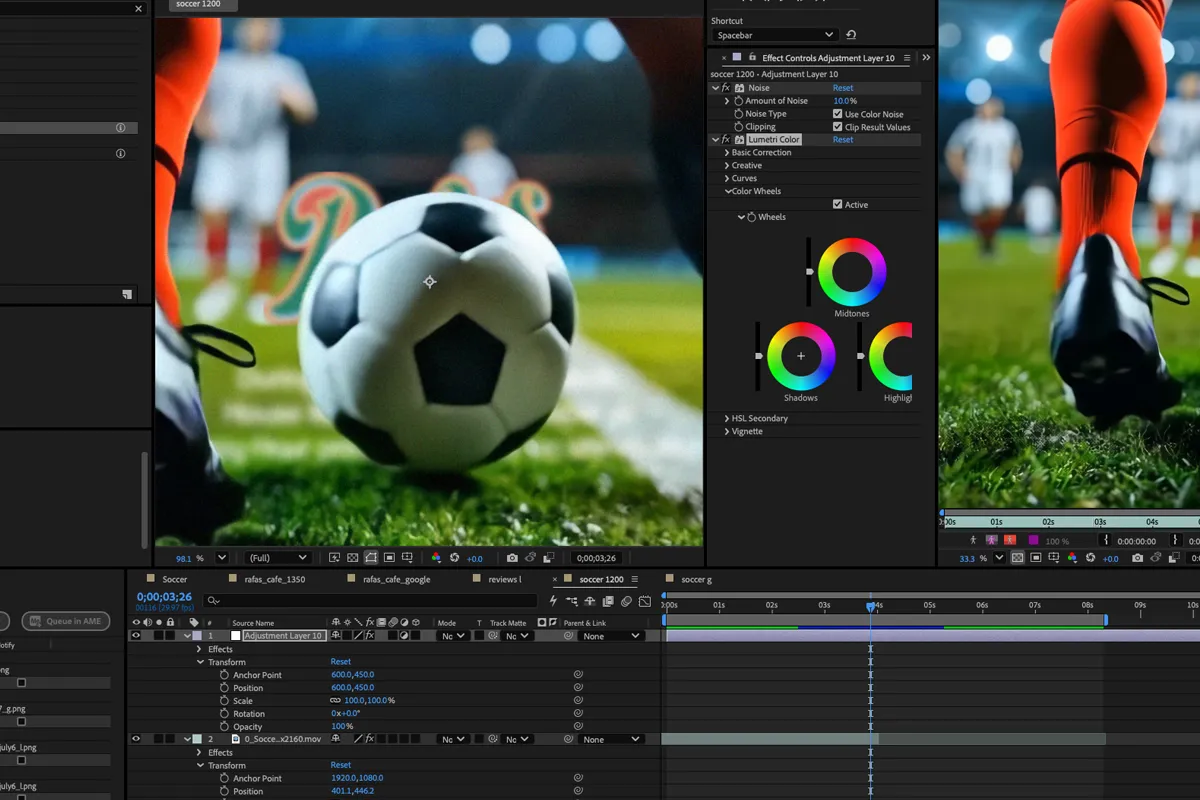
Task: Click the show snapshot icon next to camera
Action: click(x=530, y=558)
